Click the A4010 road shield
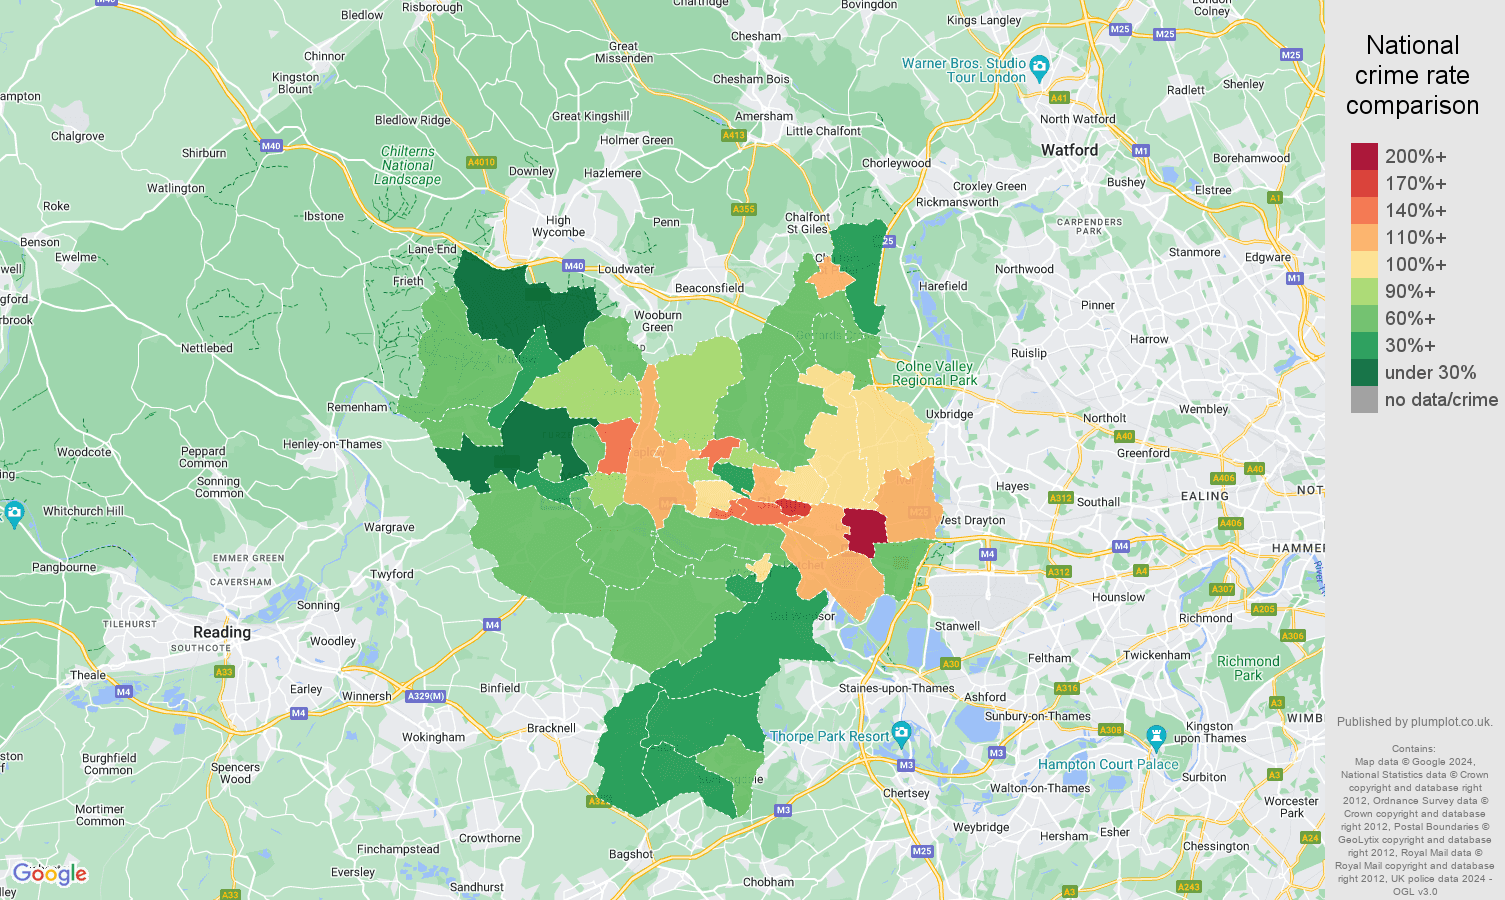This screenshot has width=1505, height=900. point(481,162)
